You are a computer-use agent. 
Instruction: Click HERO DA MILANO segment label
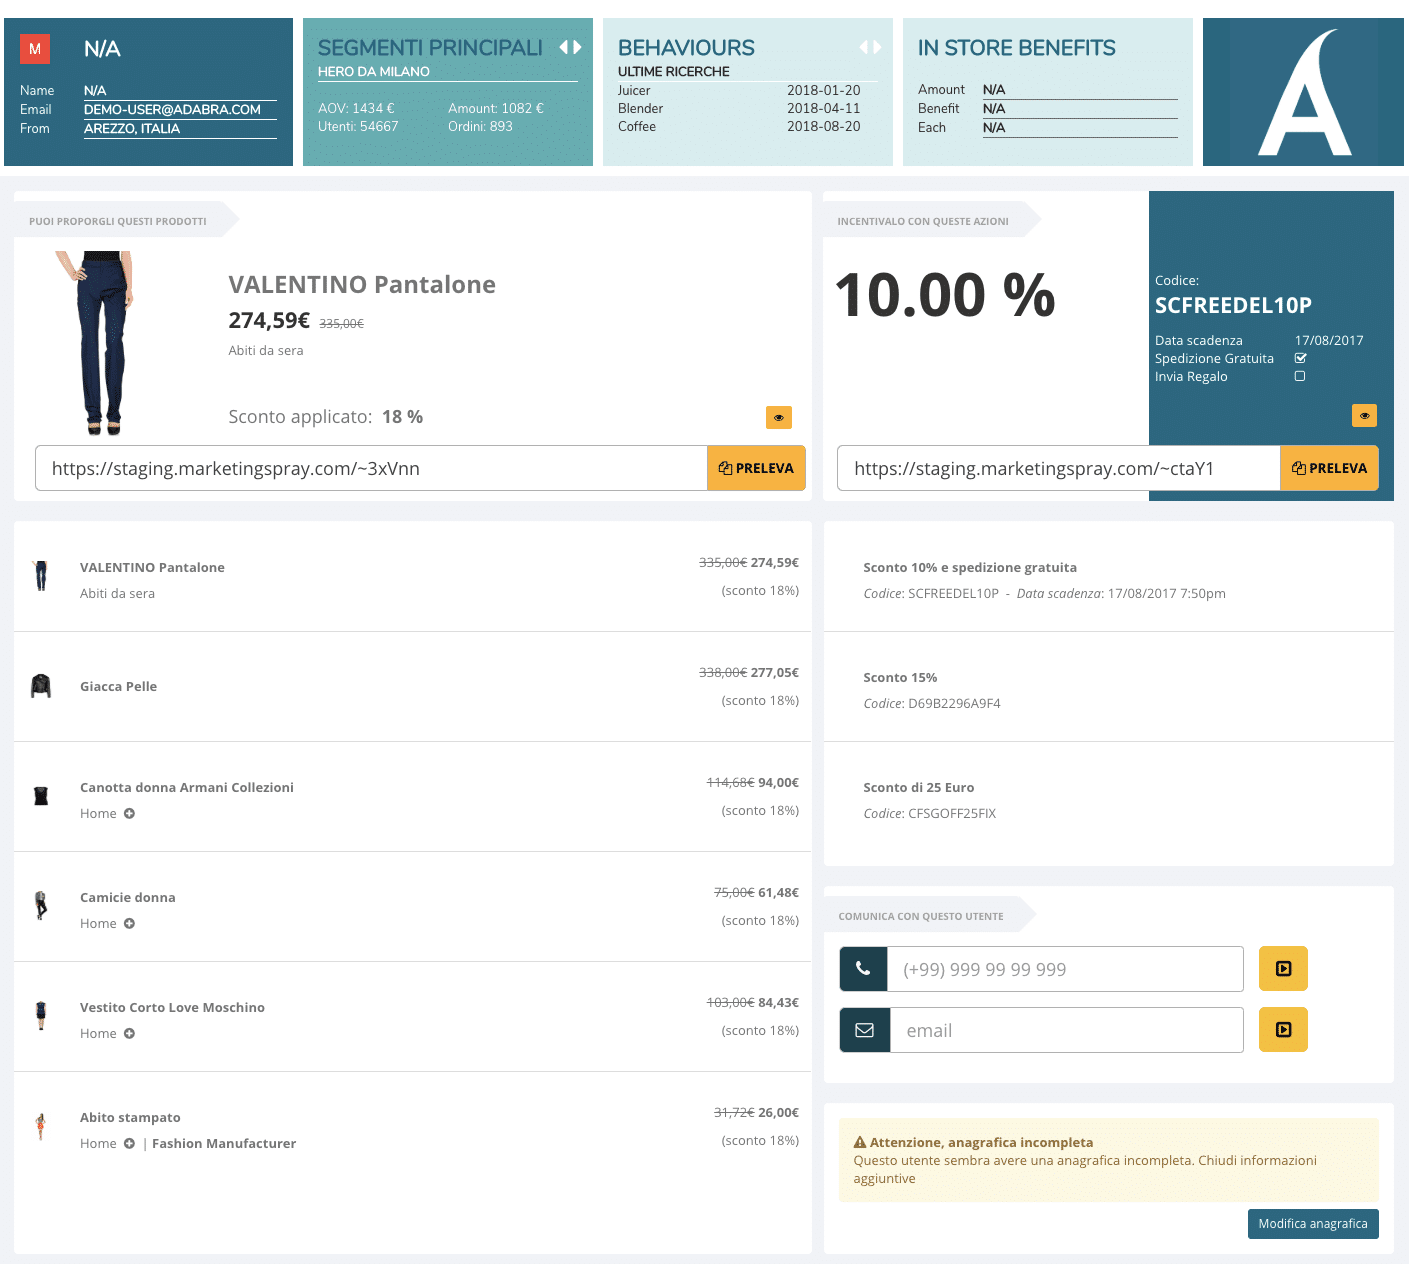point(374,72)
